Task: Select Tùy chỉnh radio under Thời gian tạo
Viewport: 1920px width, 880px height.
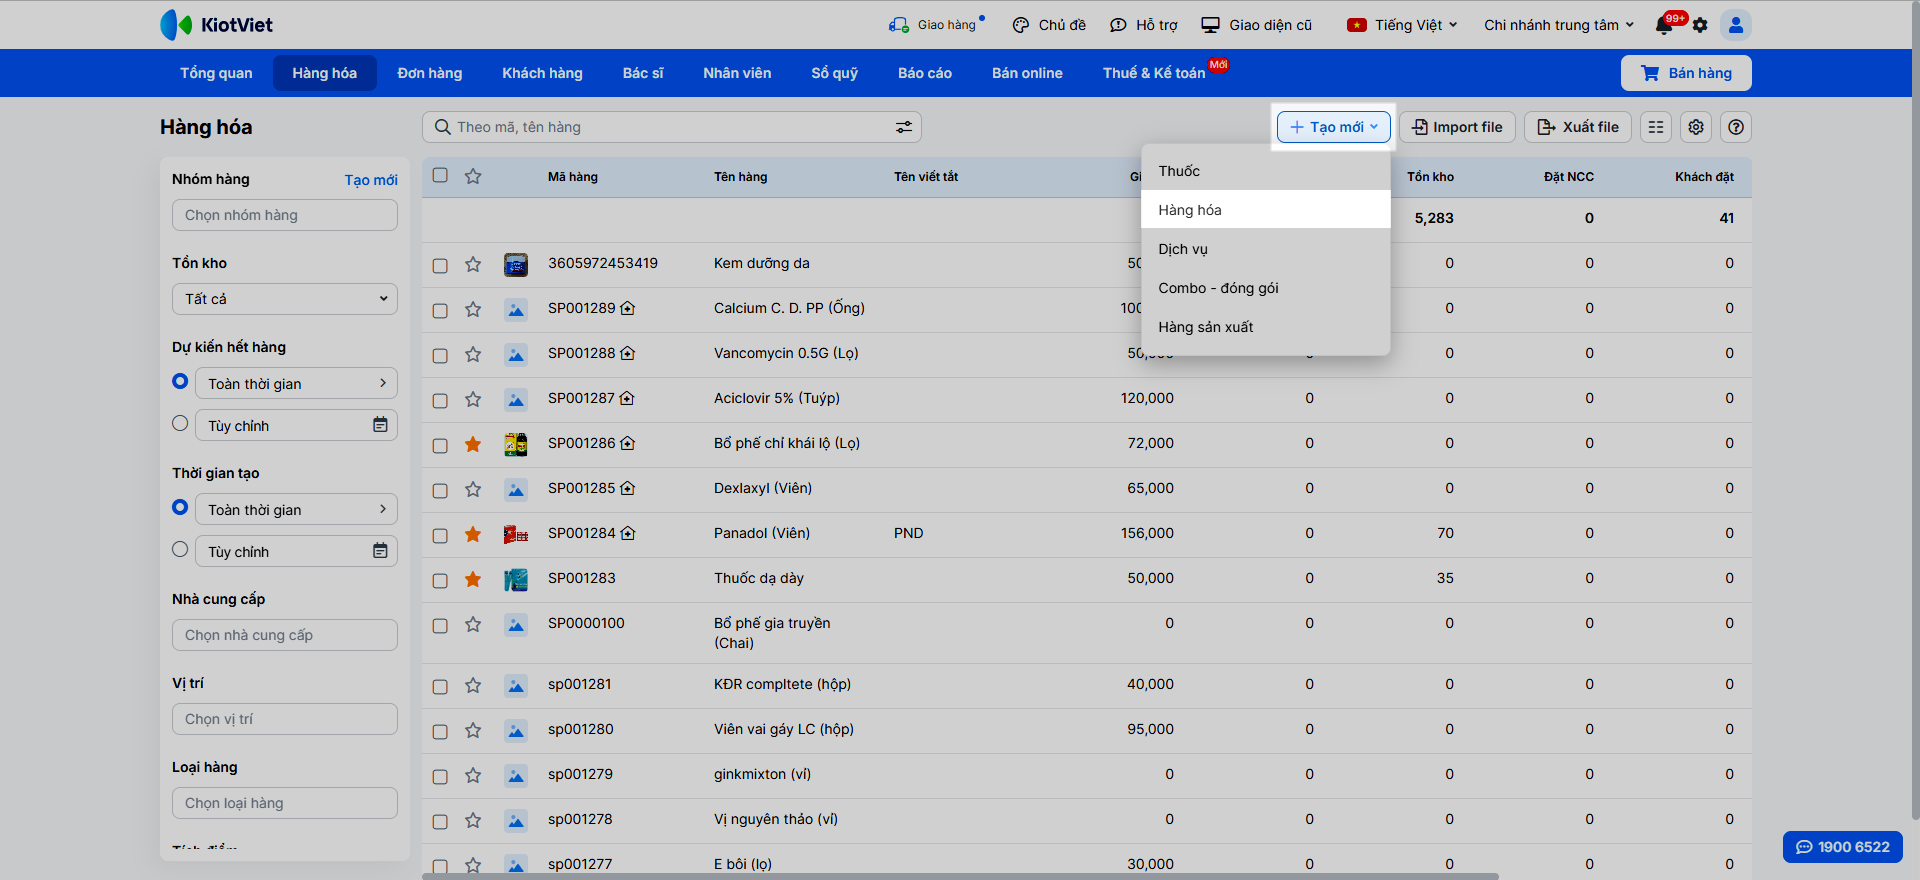Action: (180, 550)
